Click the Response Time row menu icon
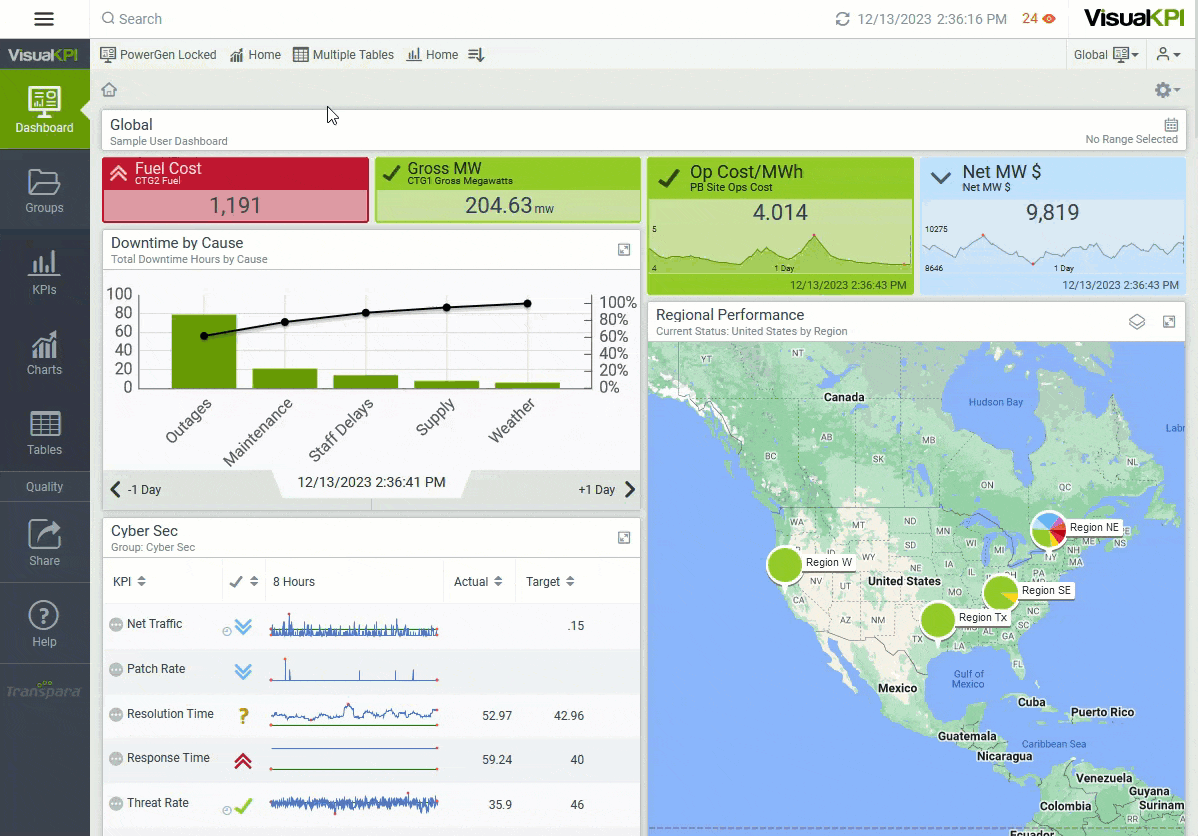 tap(116, 759)
